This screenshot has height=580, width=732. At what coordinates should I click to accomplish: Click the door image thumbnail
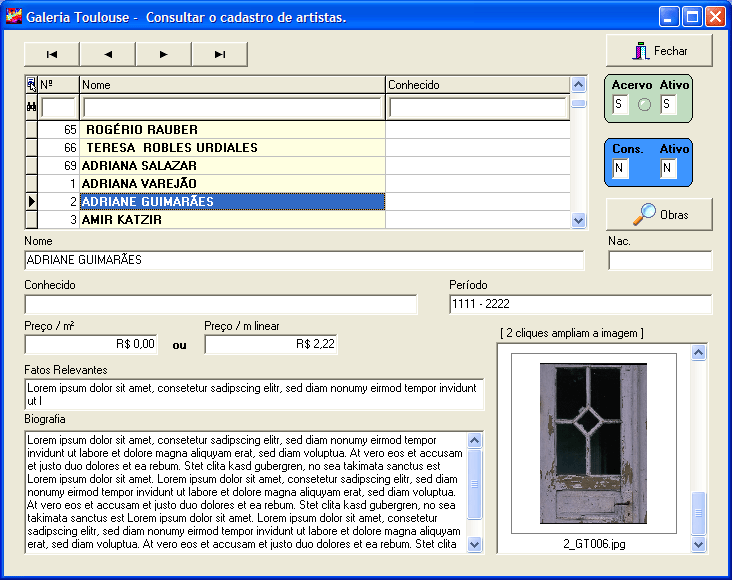click(593, 443)
